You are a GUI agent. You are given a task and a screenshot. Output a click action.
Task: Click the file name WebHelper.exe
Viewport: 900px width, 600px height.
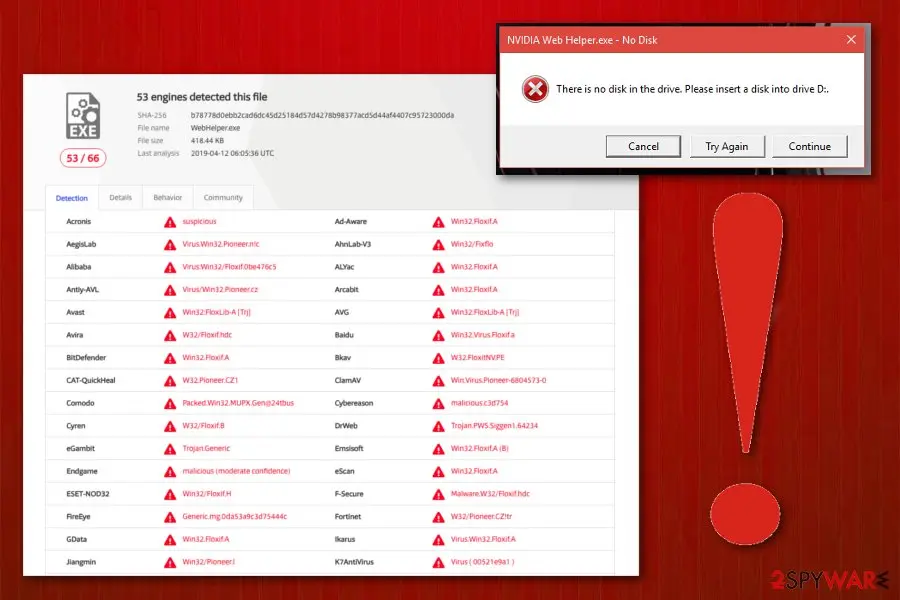(x=215, y=128)
